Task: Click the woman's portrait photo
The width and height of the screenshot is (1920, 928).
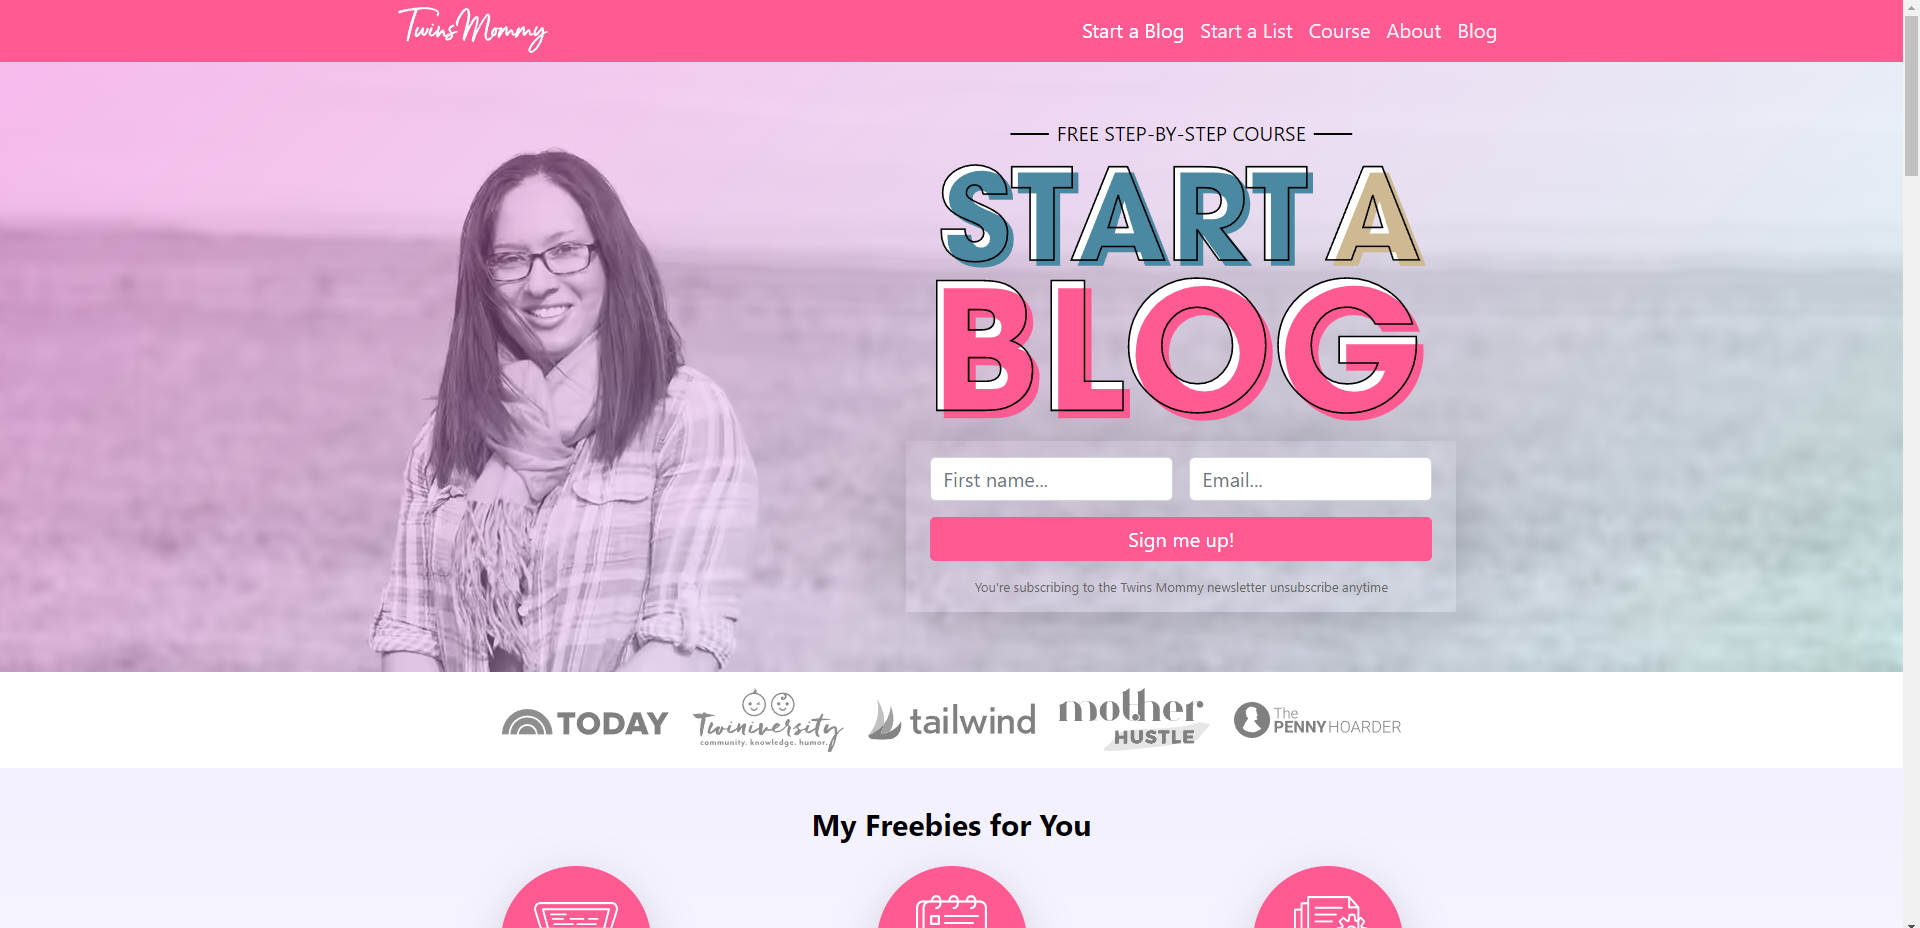Action: [x=565, y=410]
